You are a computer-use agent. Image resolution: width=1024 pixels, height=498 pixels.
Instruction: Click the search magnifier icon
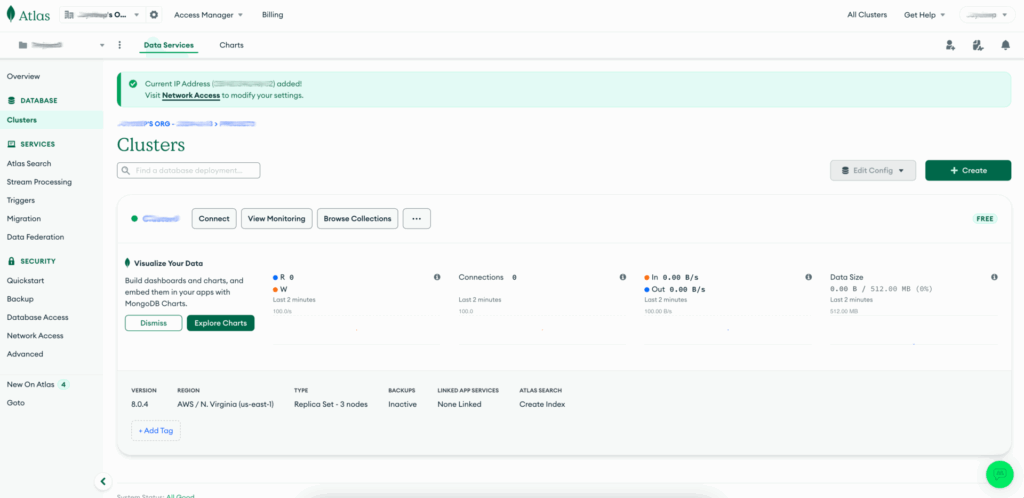tap(125, 170)
